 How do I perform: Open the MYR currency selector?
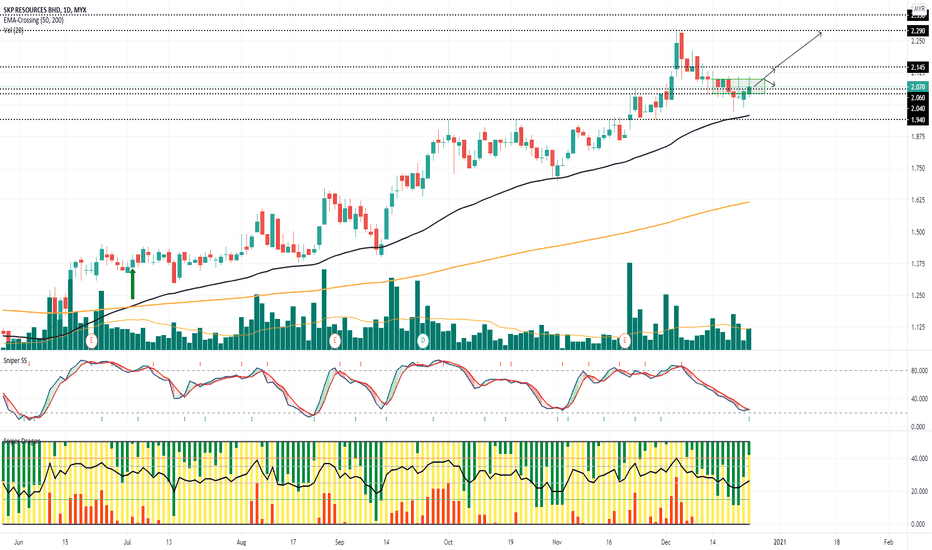[x=919, y=9]
